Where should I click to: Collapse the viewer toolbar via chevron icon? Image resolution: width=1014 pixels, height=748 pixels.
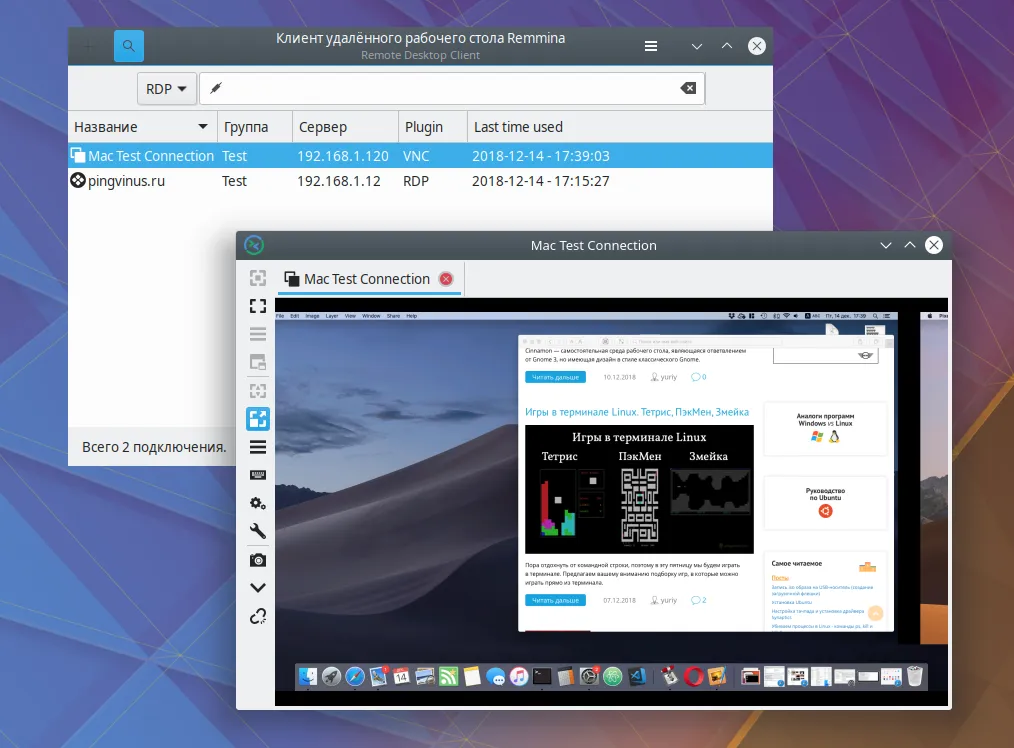click(258, 587)
